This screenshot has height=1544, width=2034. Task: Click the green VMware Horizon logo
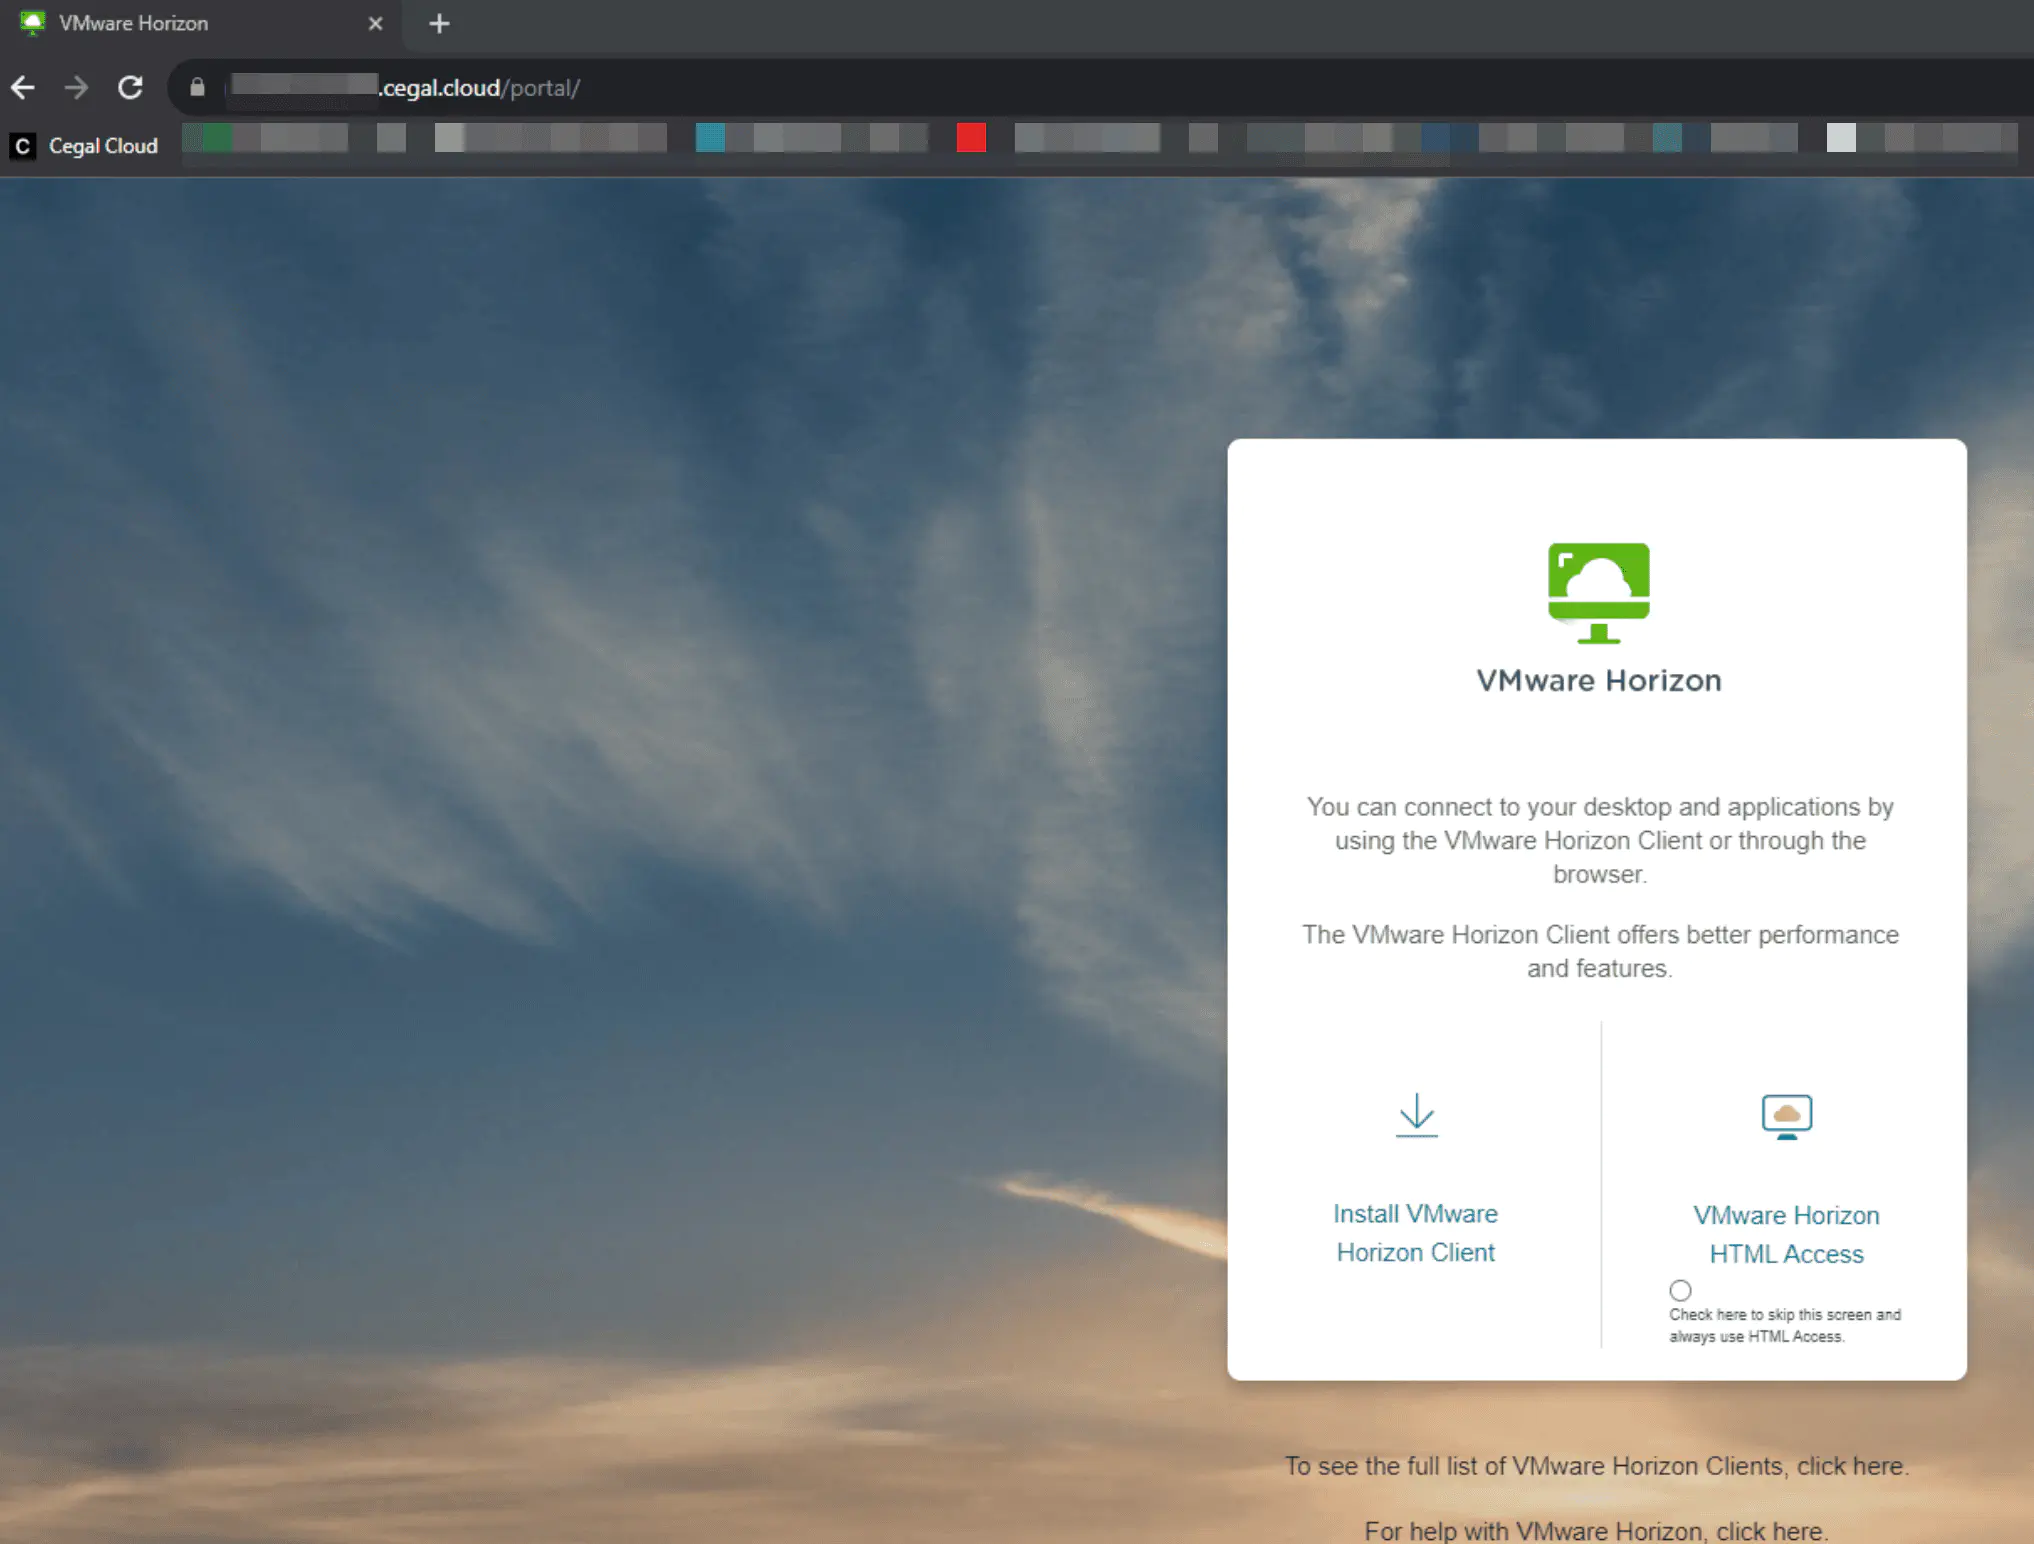click(1598, 592)
